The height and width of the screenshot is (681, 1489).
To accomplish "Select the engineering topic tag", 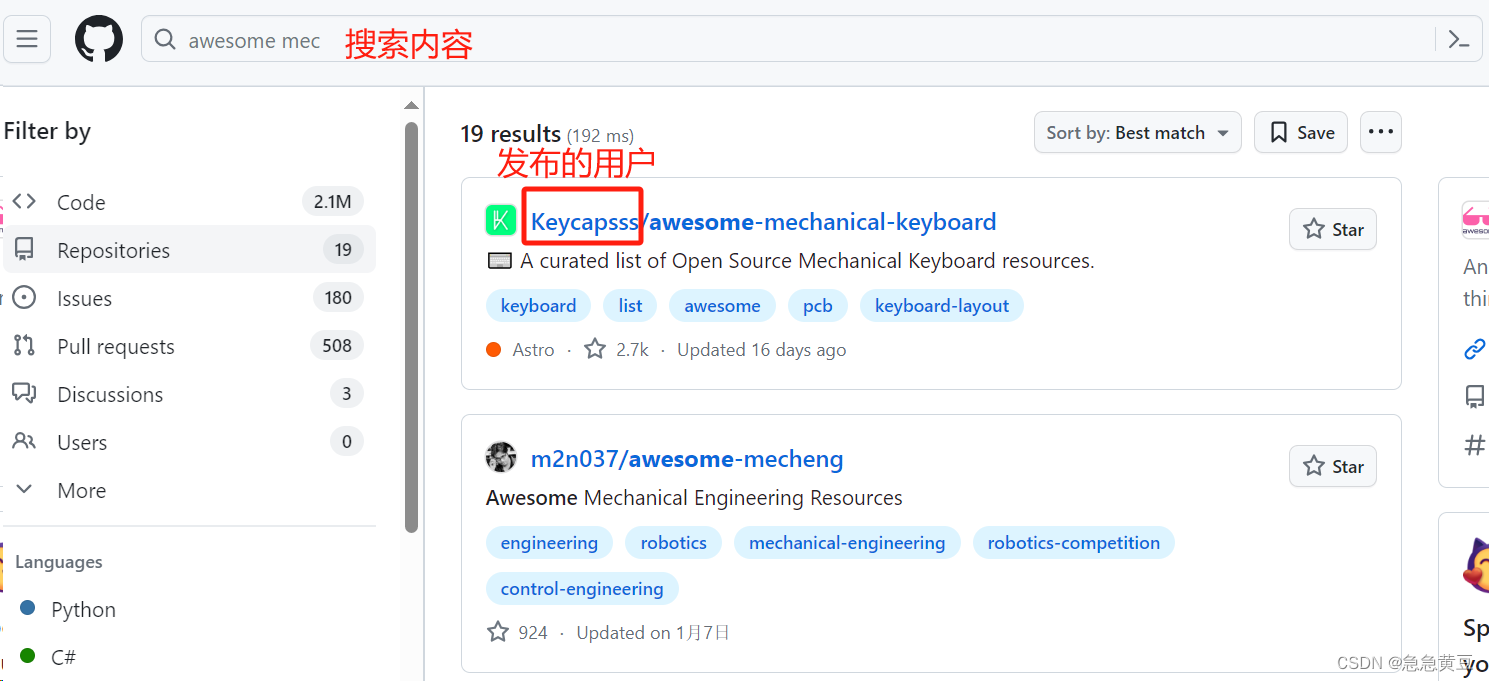I will click(x=549, y=543).
